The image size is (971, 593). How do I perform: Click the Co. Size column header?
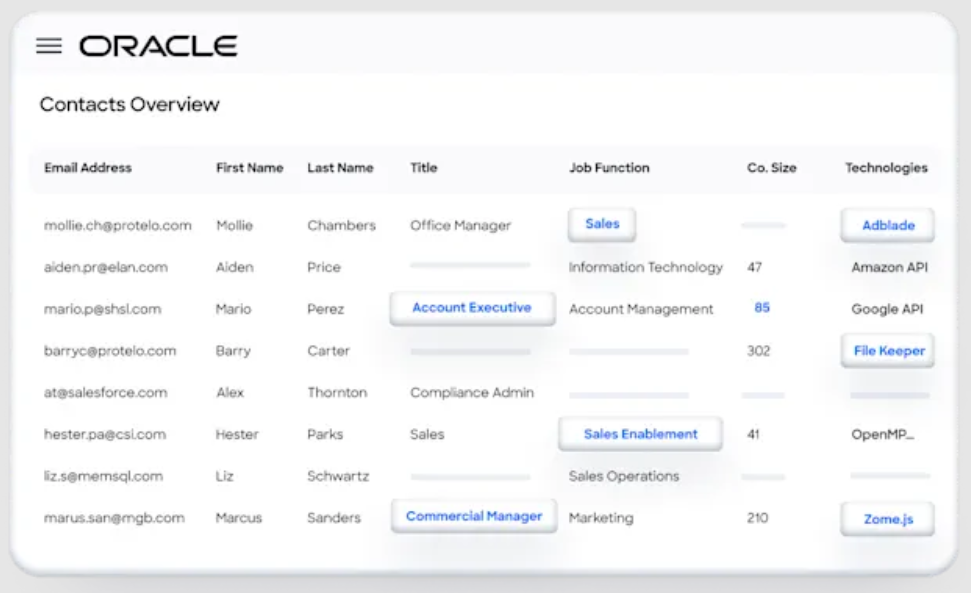point(772,168)
